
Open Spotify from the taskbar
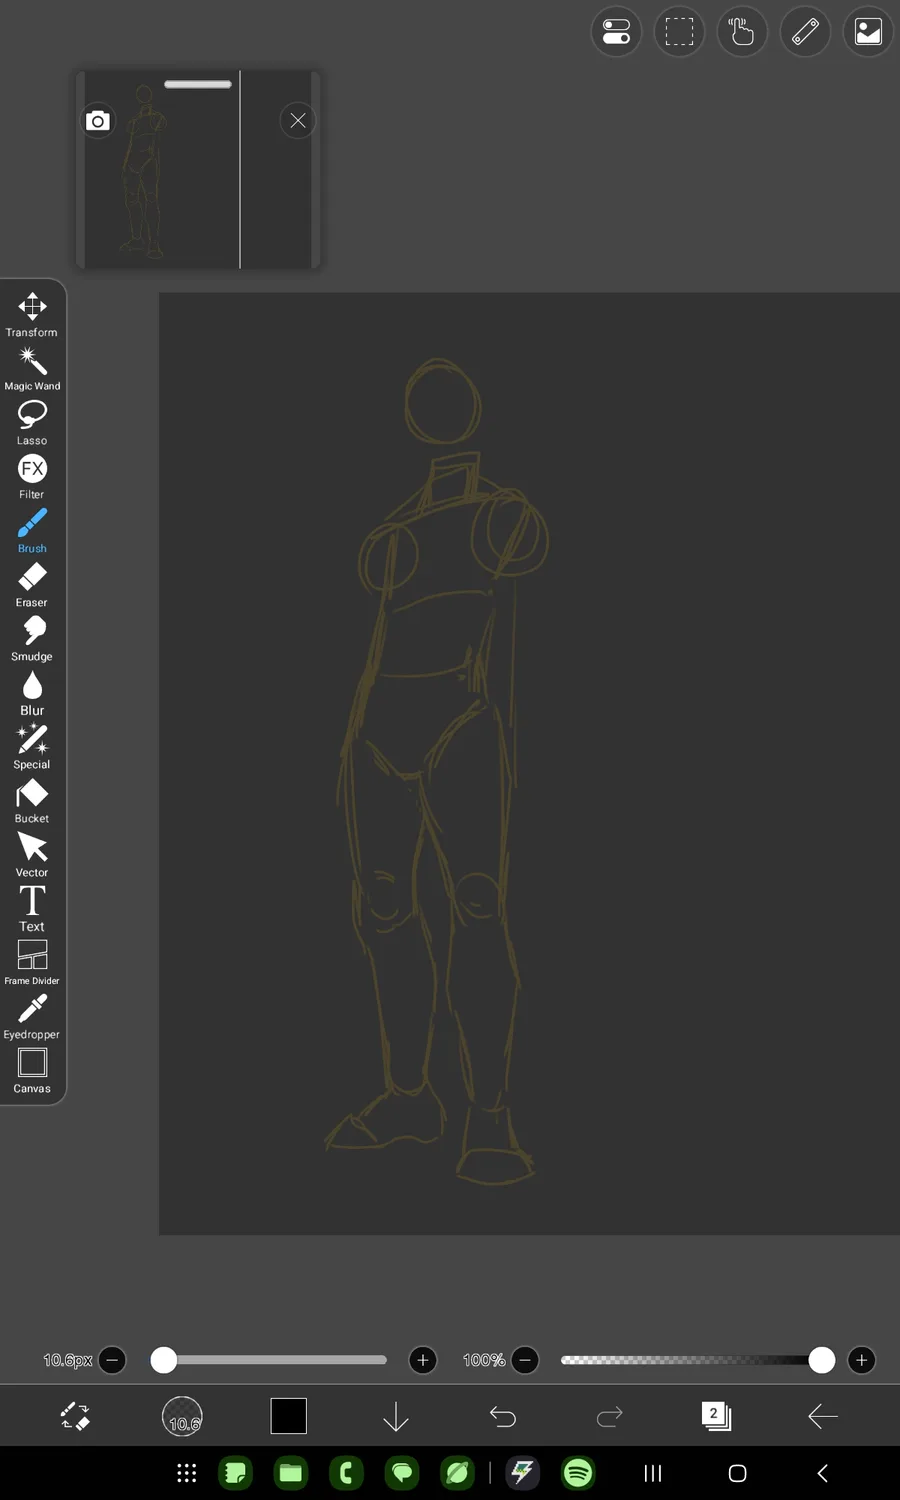point(578,1473)
